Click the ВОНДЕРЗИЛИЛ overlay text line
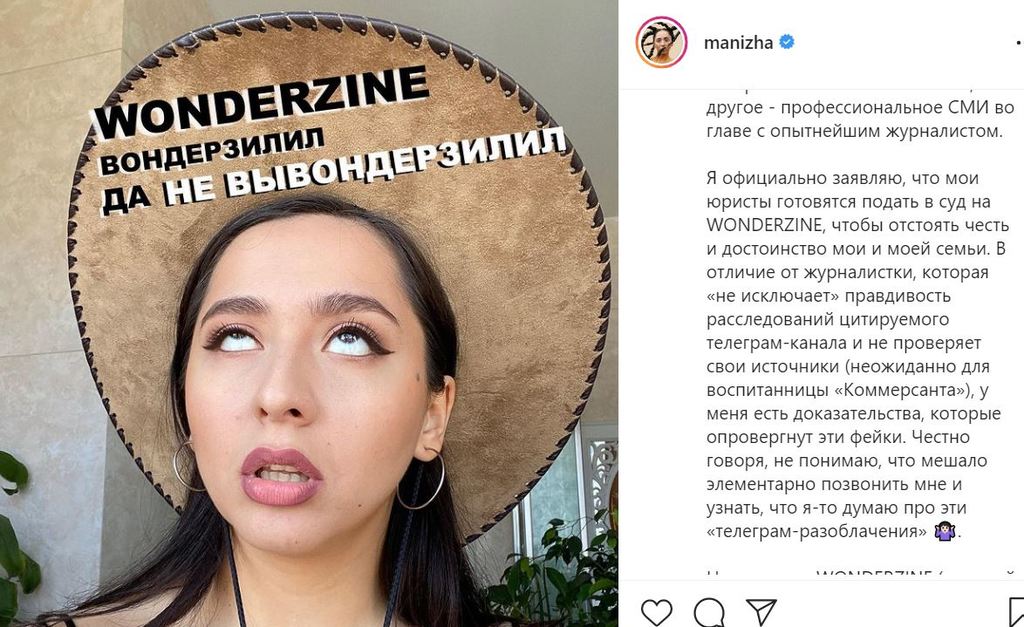Image resolution: width=1024 pixels, height=627 pixels. pos(212,150)
